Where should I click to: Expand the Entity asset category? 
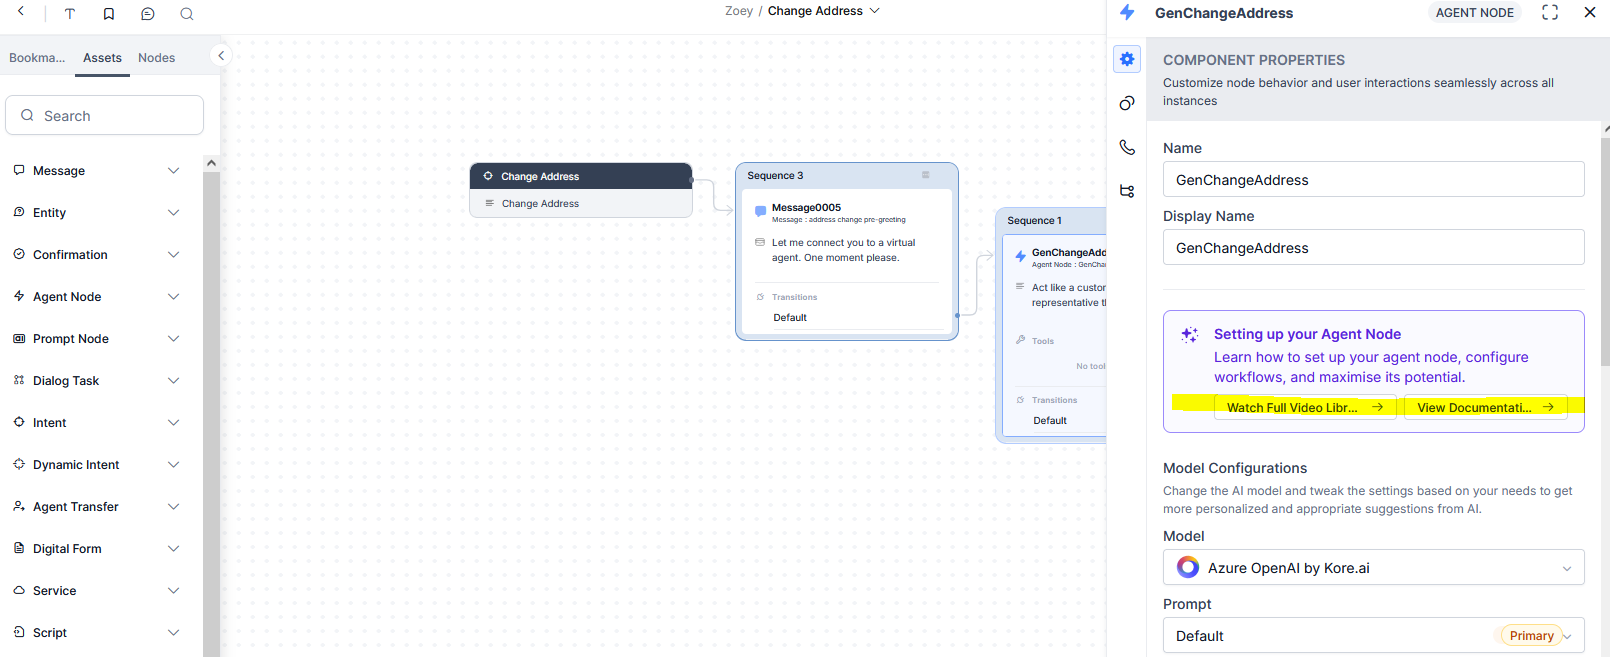tap(174, 213)
